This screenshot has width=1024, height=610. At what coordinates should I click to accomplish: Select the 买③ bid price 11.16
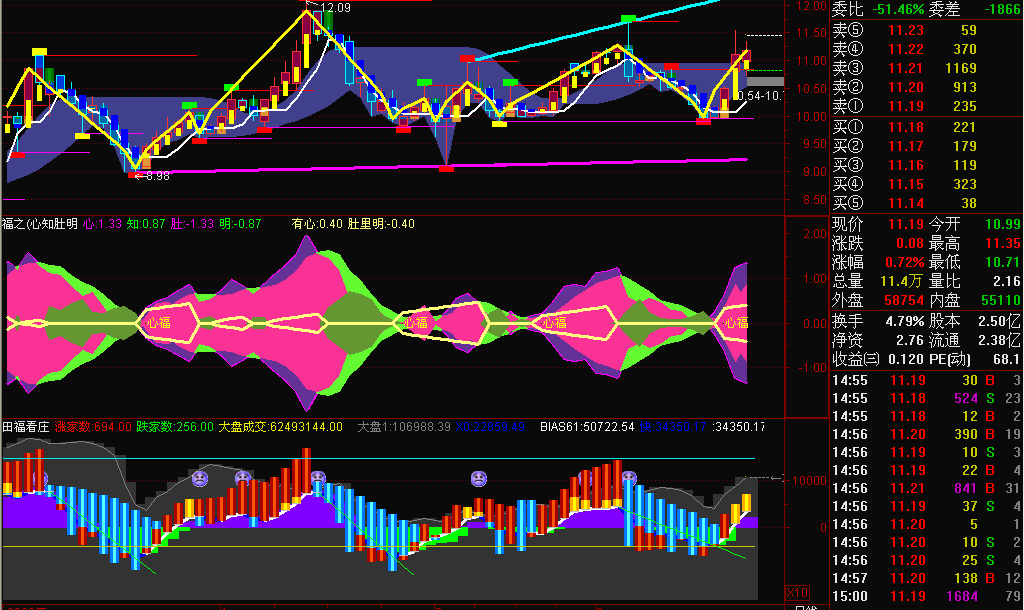pos(906,165)
